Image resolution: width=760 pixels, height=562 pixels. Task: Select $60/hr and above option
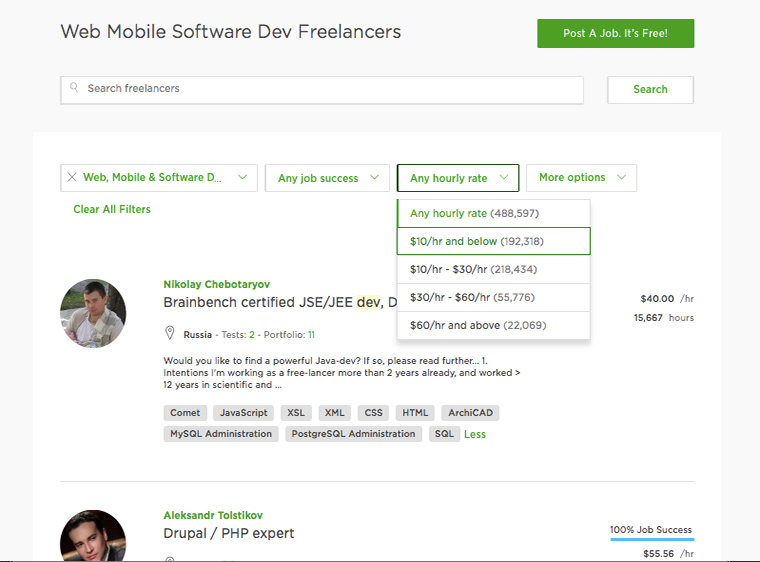[x=493, y=325]
